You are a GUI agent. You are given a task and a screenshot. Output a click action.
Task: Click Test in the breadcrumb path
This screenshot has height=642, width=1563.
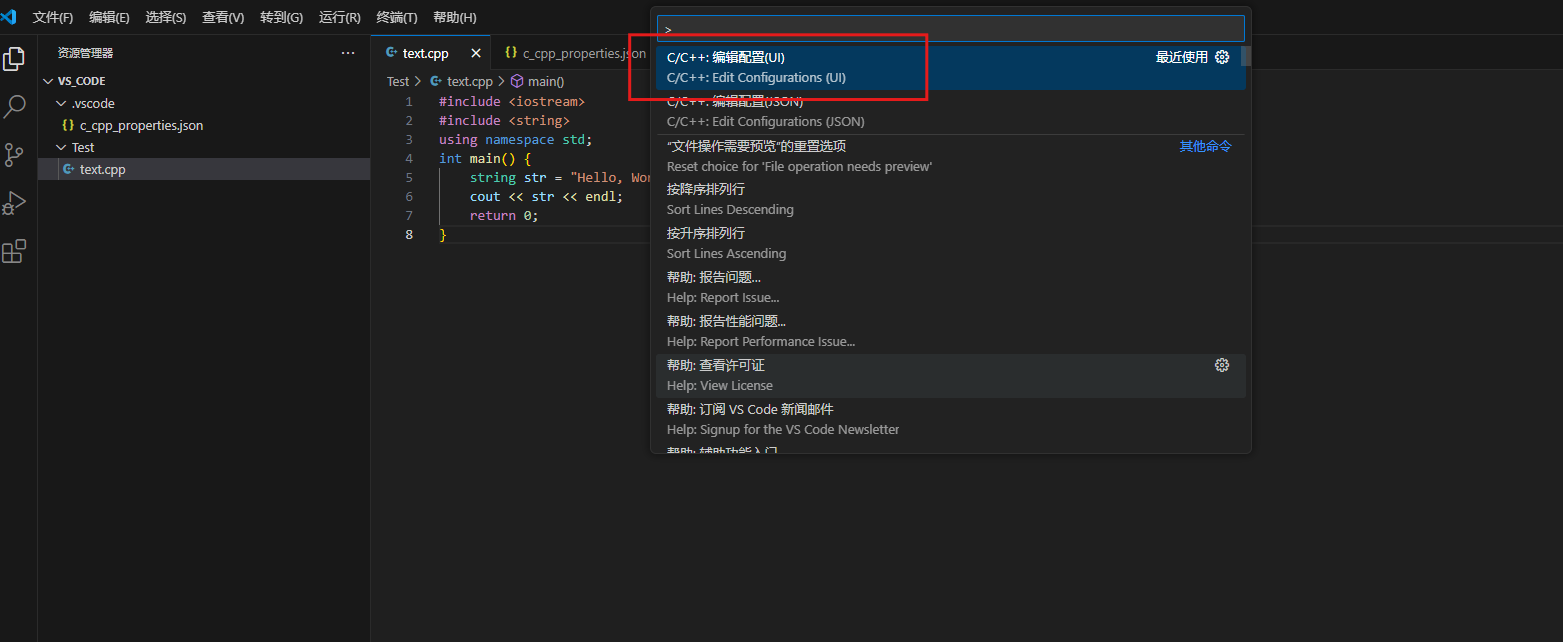coord(398,82)
